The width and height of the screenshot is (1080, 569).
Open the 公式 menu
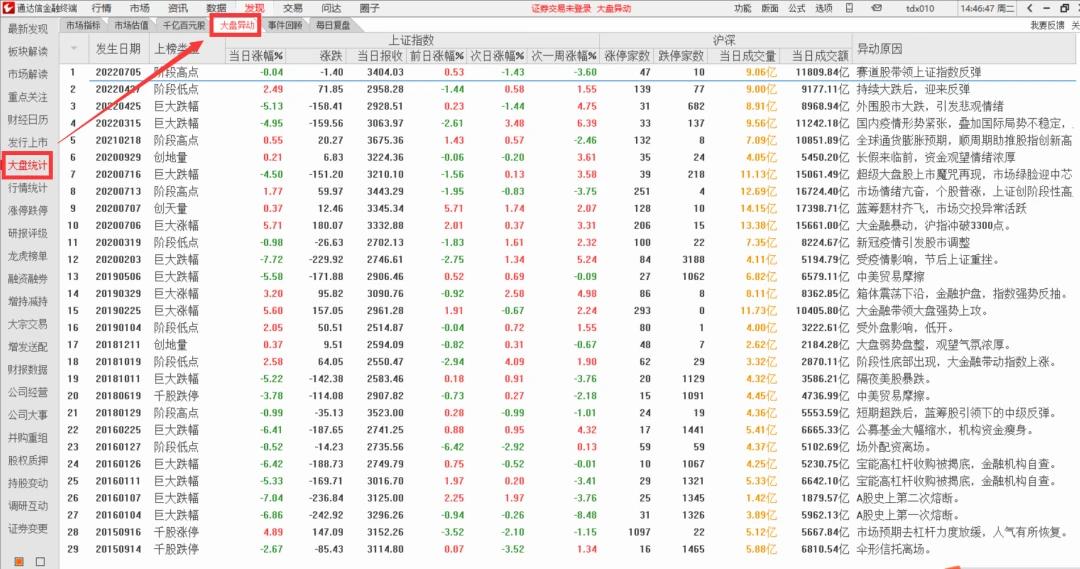click(x=796, y=8)
